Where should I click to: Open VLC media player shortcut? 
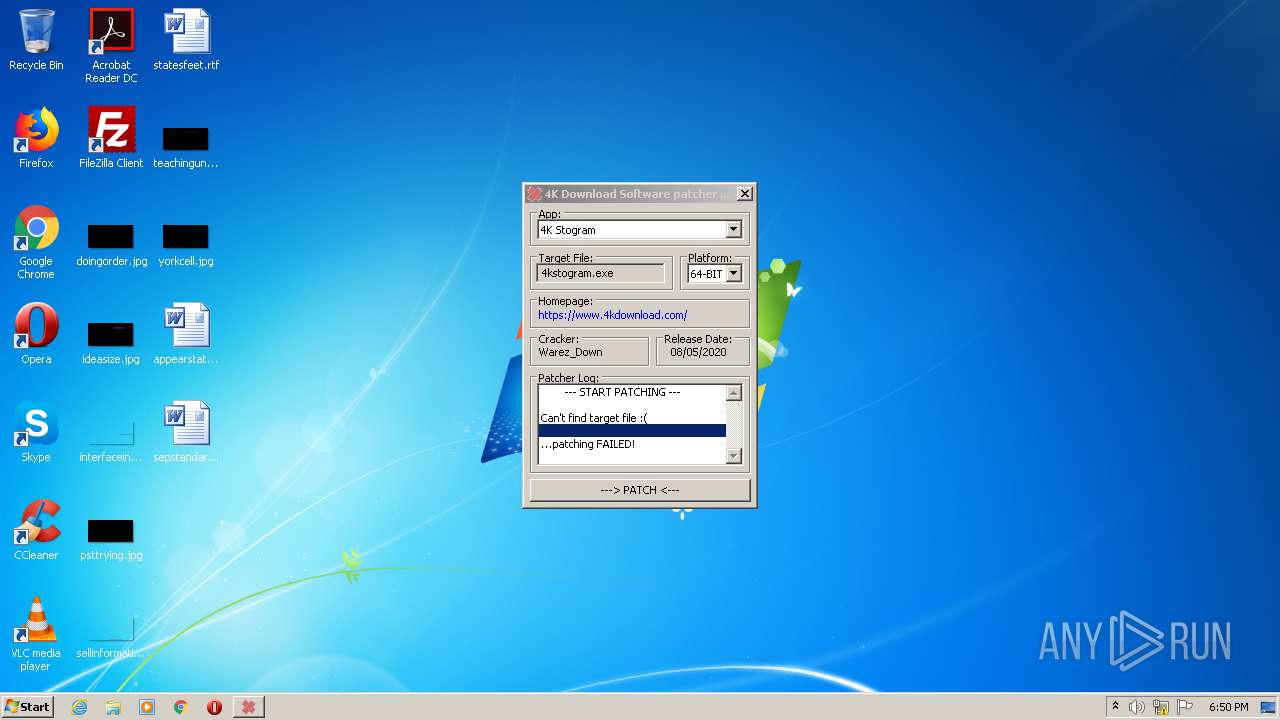[36, 634]
